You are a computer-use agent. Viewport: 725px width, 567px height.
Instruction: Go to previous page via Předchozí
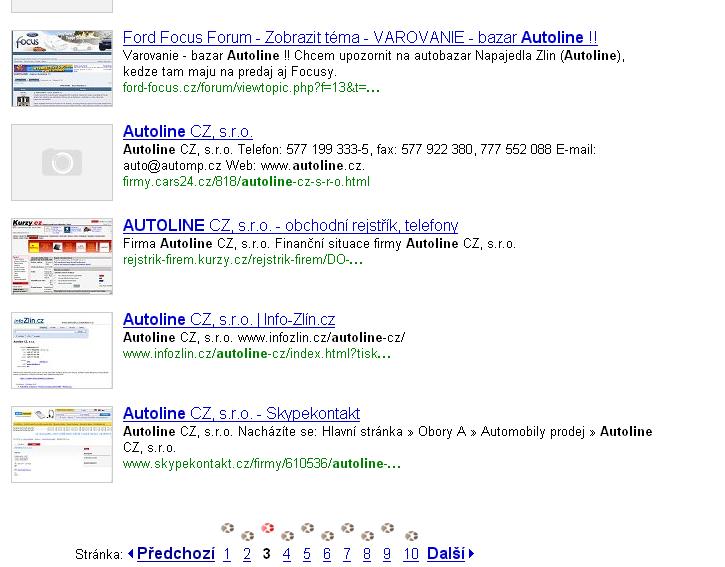[175, 554]
